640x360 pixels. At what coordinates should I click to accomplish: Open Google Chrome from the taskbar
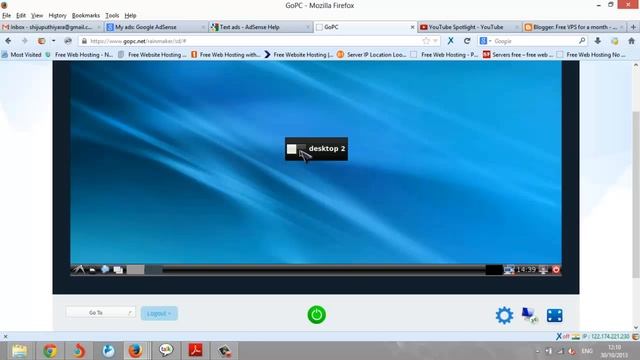(50, 351)
